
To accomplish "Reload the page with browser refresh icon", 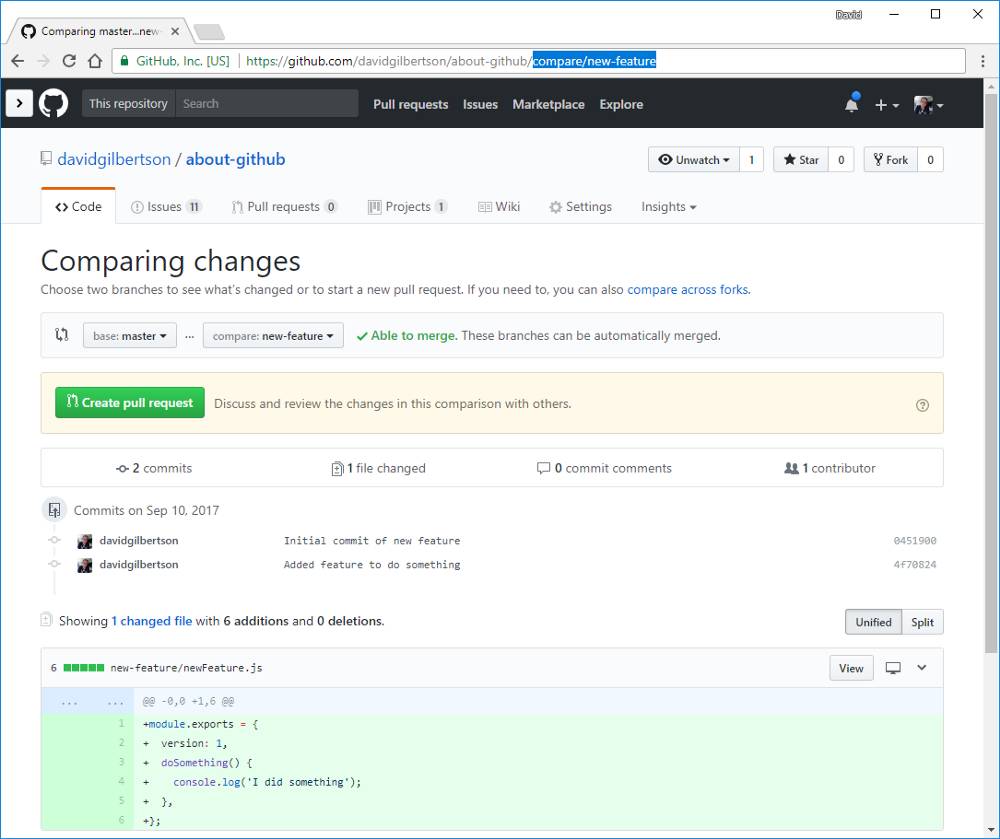I will pyautogui.click(x=69, y=61).
